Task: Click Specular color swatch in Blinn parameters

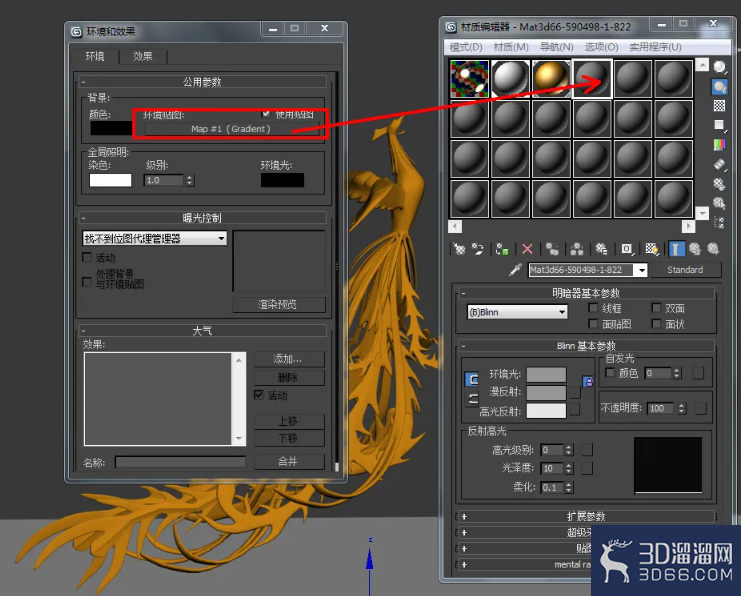Action: pos(546,411)
